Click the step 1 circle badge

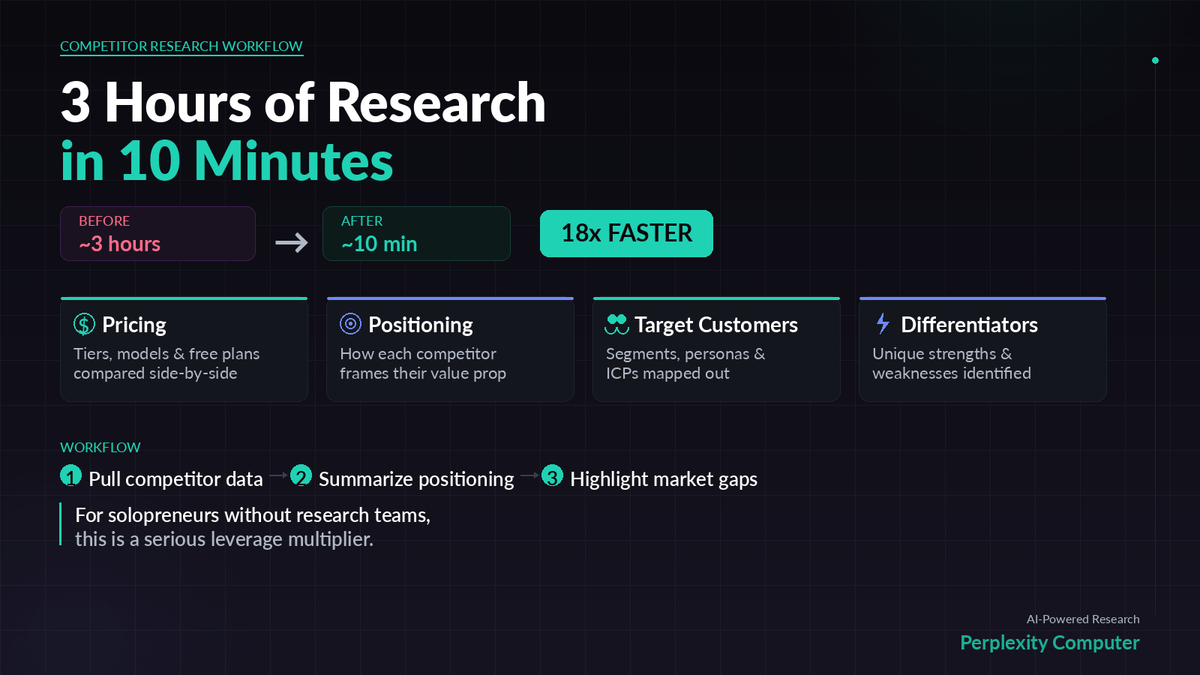click(71, 477)
